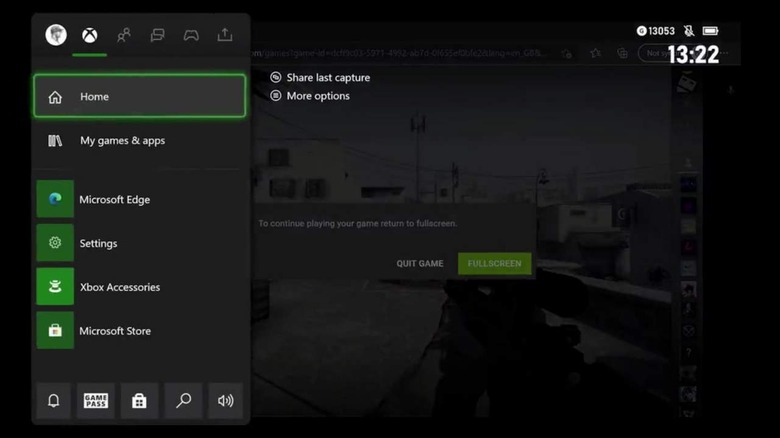This screenshot has height=438, width=780.
Task: Open Microsoft Store from the guide list
Action: tap(139, 330)
